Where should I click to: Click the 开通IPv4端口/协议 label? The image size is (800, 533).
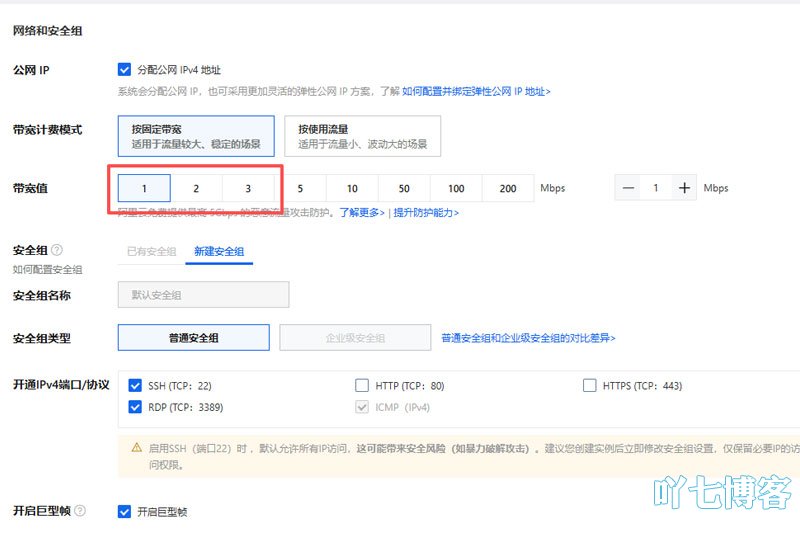[x=61, y=385]
